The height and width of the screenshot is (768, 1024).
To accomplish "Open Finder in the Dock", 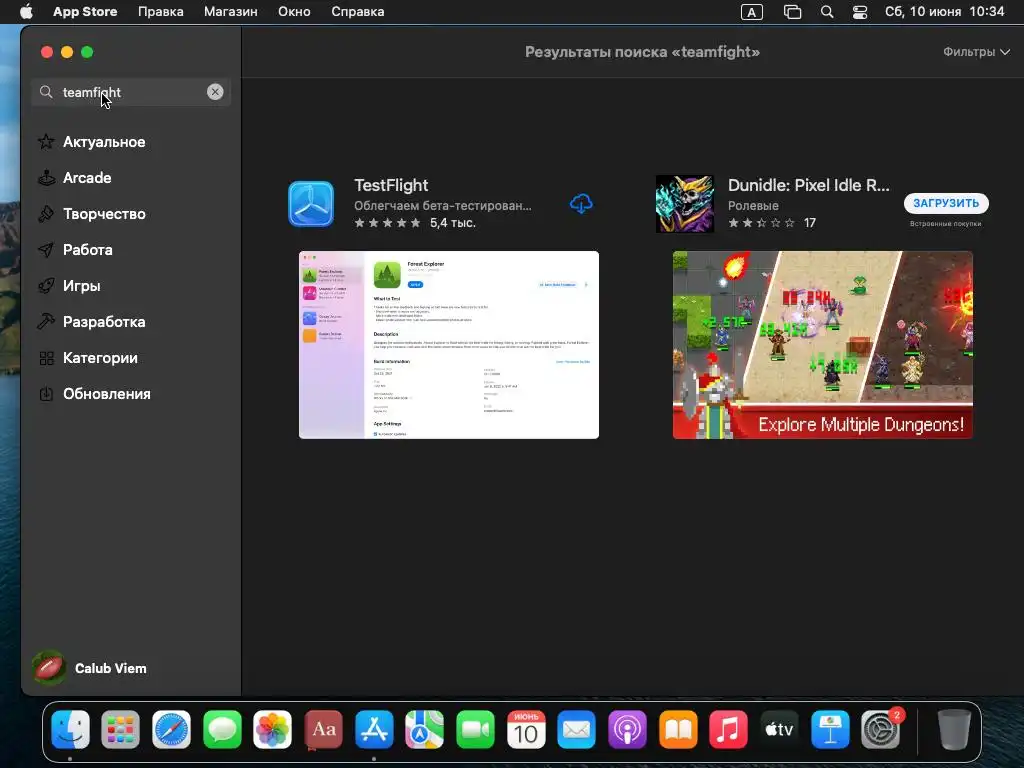I will pyautogui.click(x=70, y=729).
